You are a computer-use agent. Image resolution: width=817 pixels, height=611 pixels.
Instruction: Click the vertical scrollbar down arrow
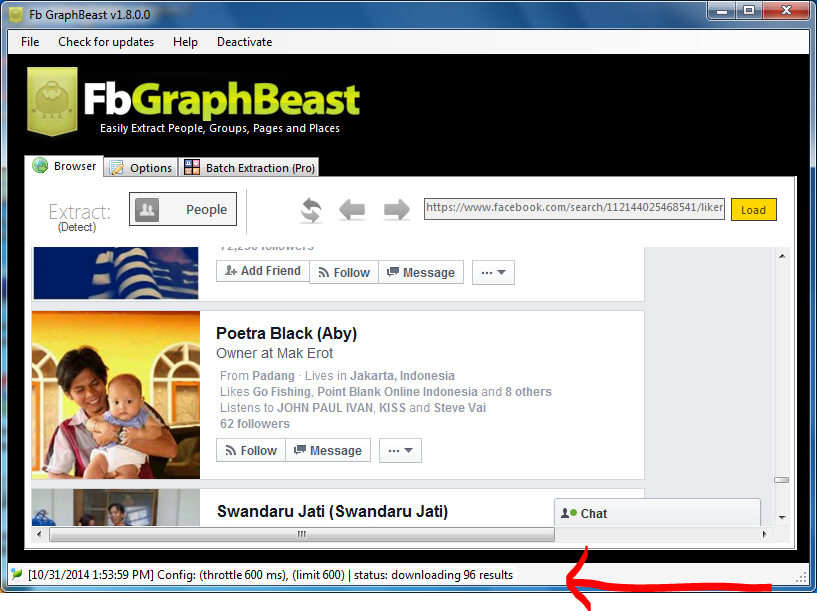[x=782, y=517]
